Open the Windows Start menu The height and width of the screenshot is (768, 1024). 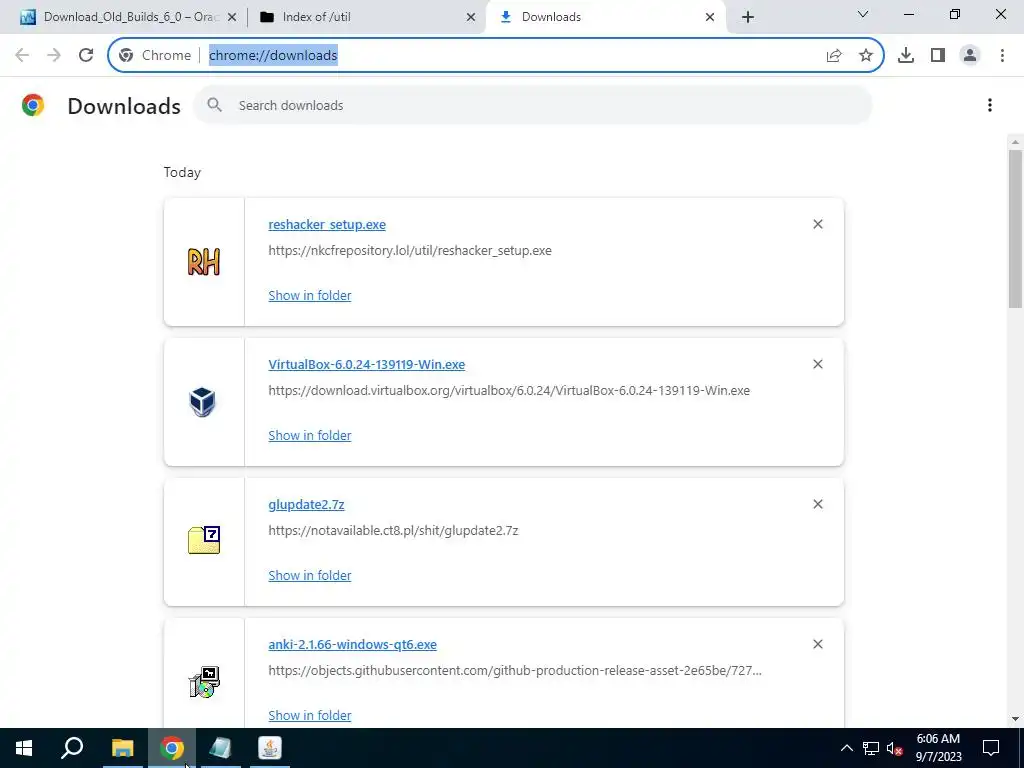point(24,748)
